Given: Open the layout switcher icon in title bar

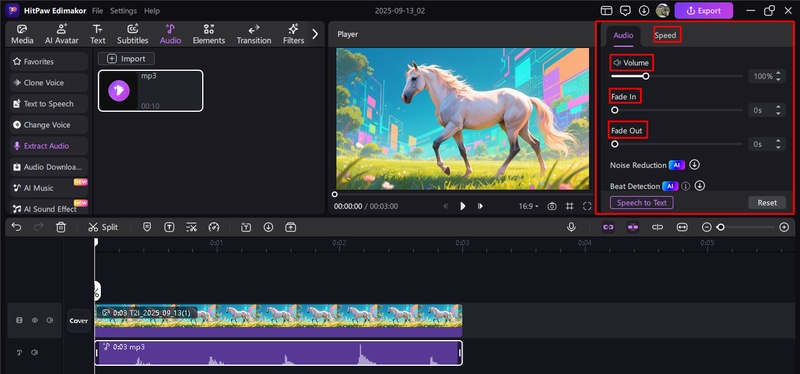Looking at the screenshot, I should 606,10.
